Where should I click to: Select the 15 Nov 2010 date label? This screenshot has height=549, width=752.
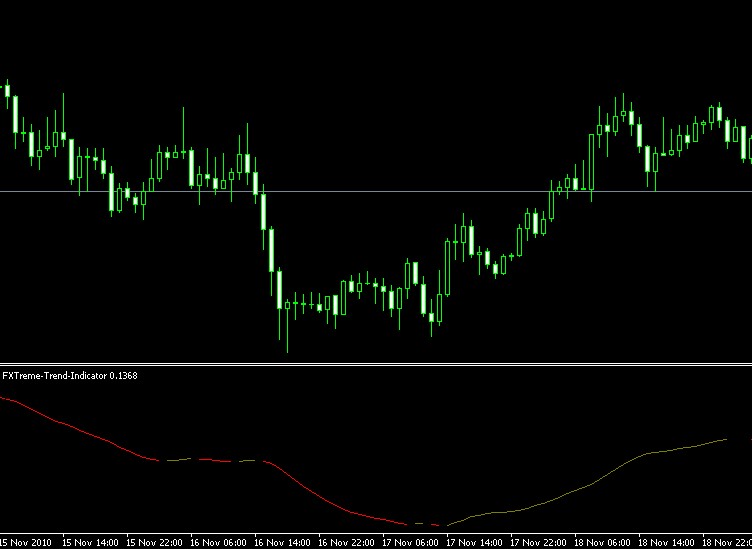click(x=26, y=543)
